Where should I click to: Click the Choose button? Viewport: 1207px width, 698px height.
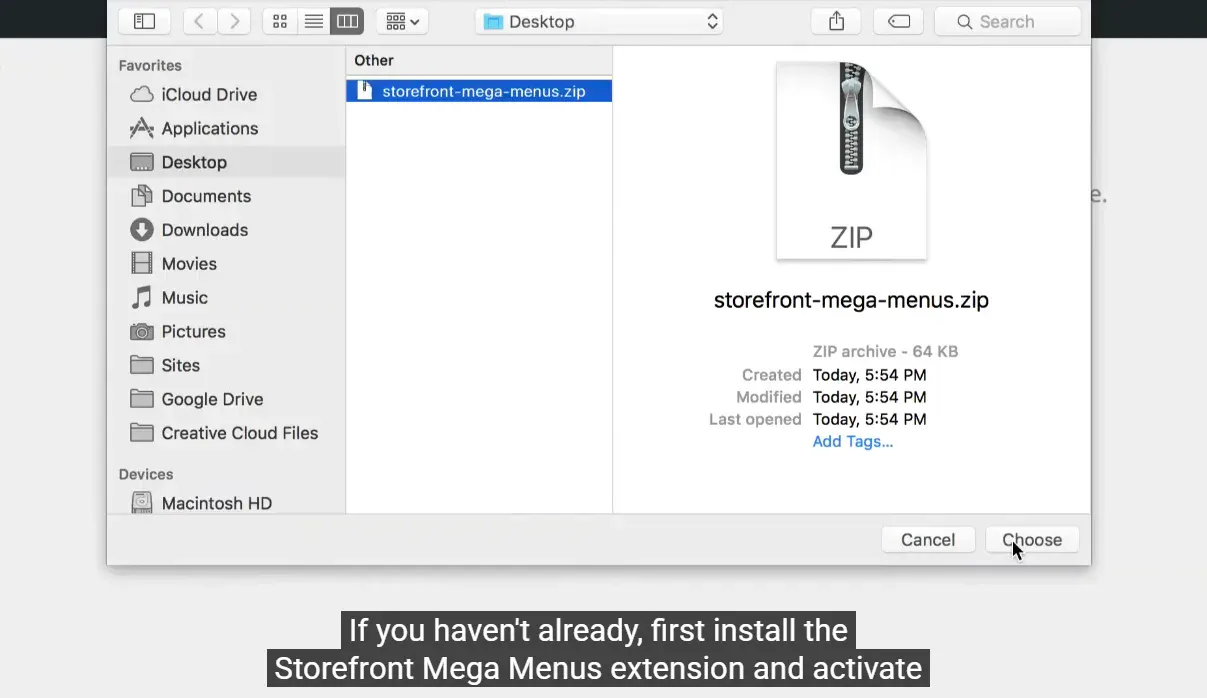pyautogui.click(x=1032, y=540)
